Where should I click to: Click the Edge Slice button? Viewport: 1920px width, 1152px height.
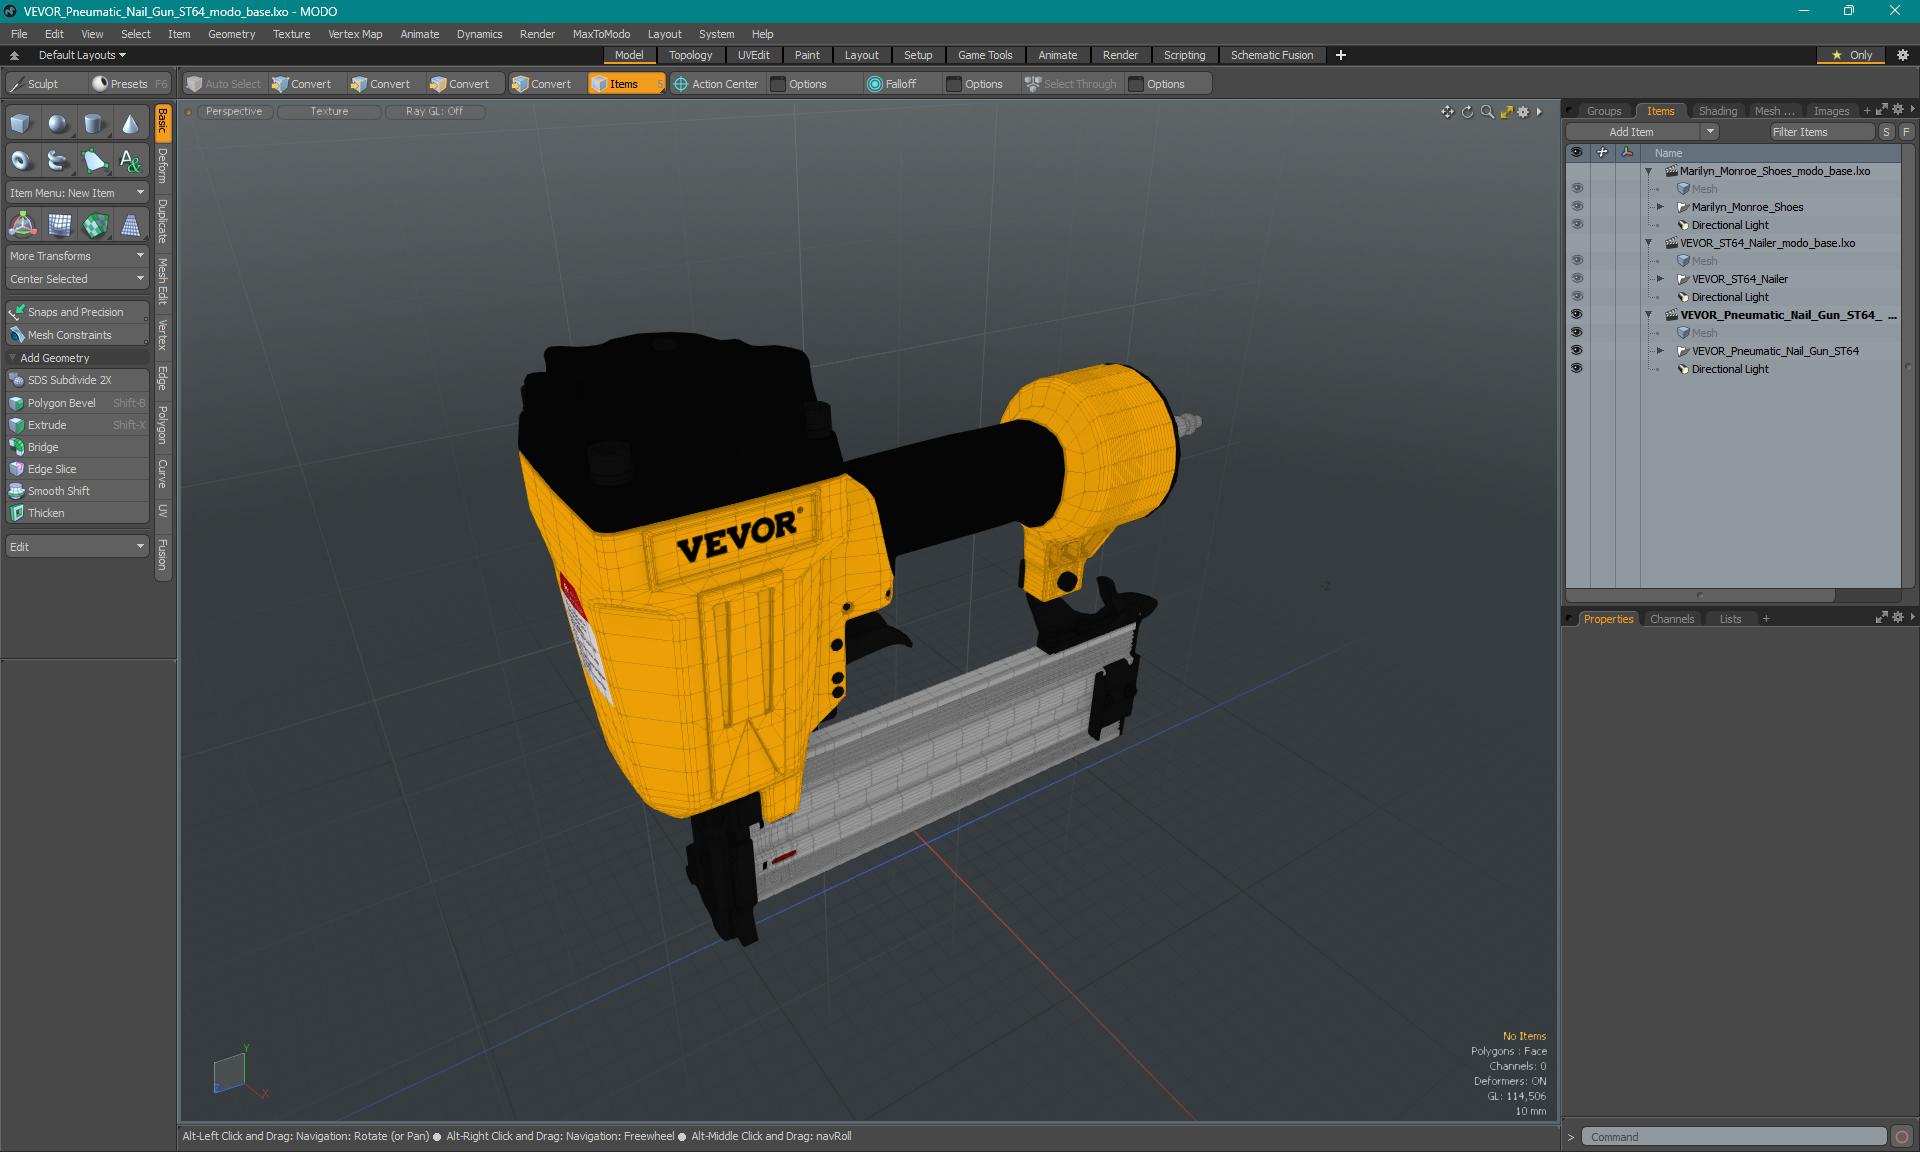77,469
